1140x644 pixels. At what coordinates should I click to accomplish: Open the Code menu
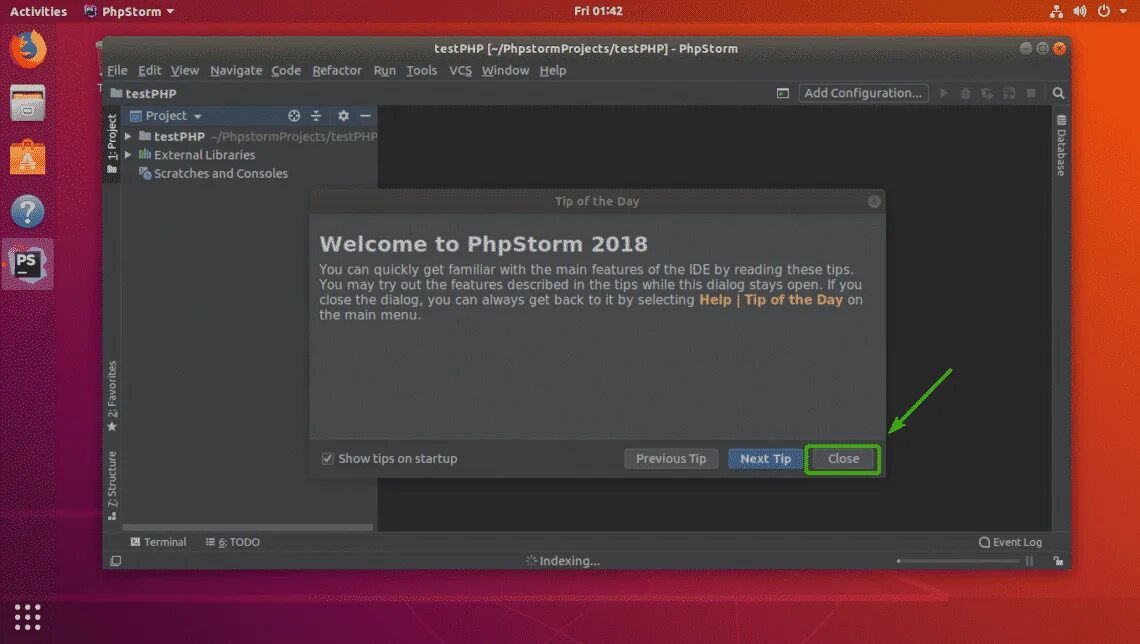(286, 71)
